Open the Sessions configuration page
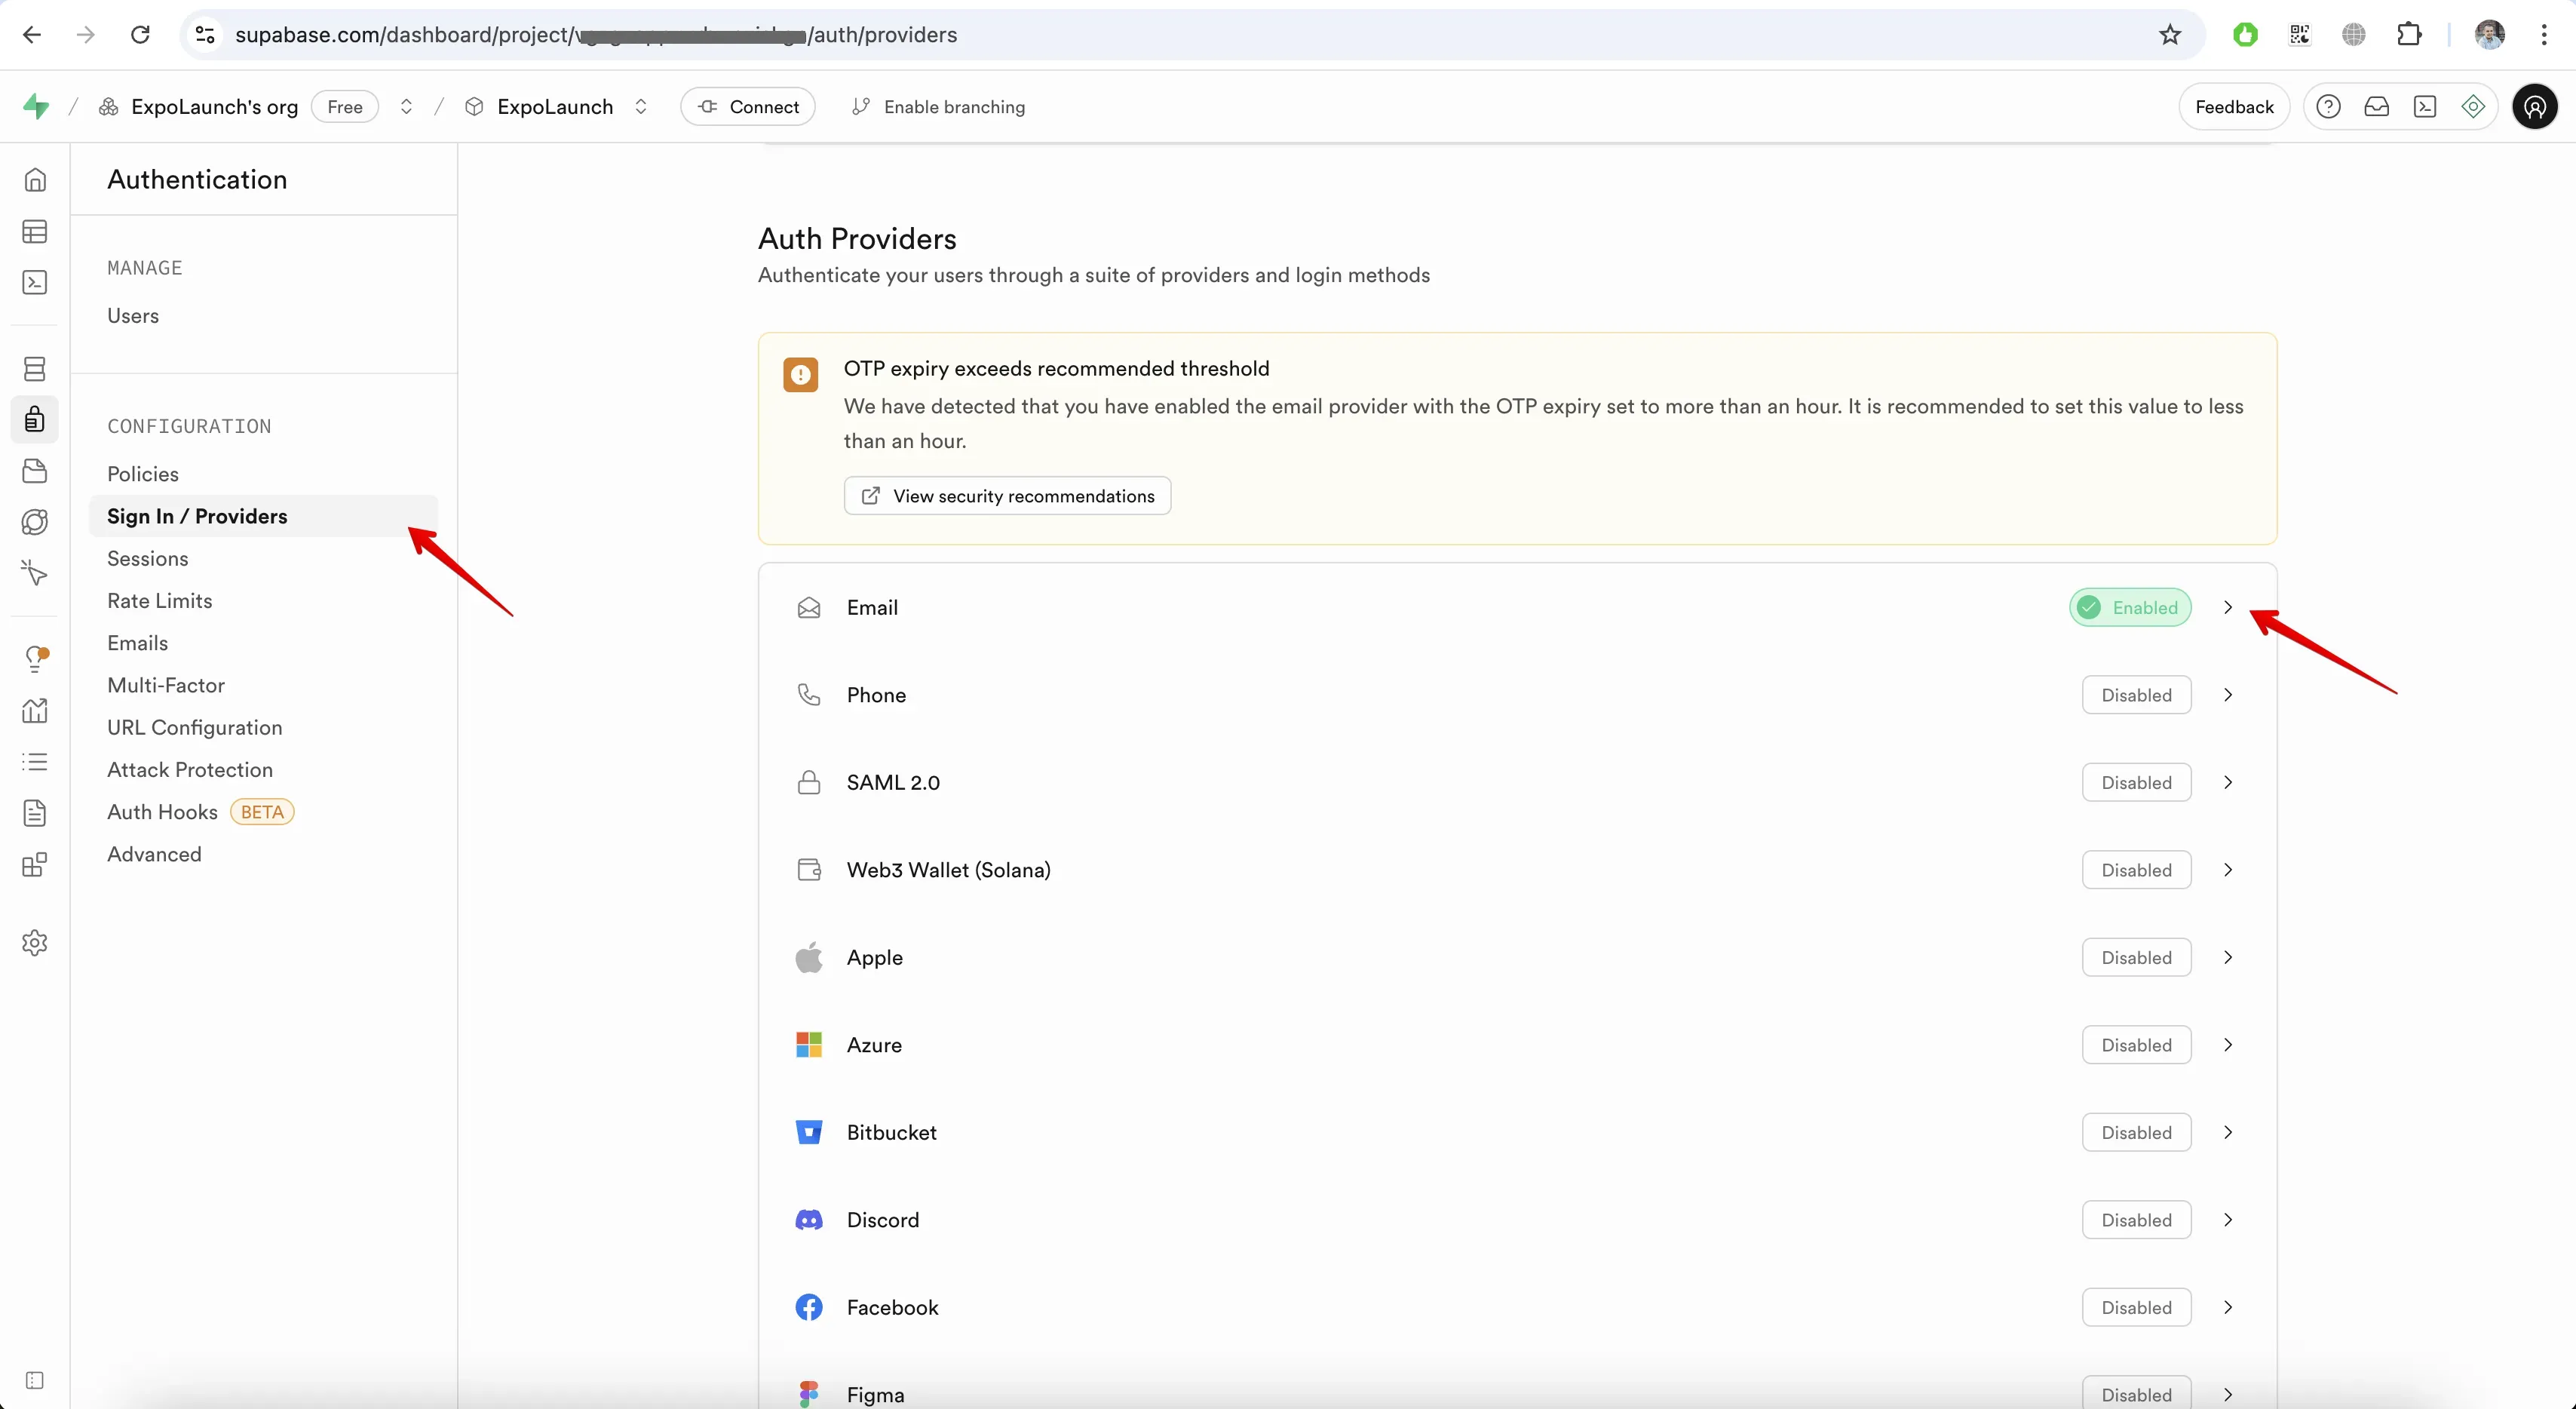This screenshot has width=2576, height=1409. point(148,559)
